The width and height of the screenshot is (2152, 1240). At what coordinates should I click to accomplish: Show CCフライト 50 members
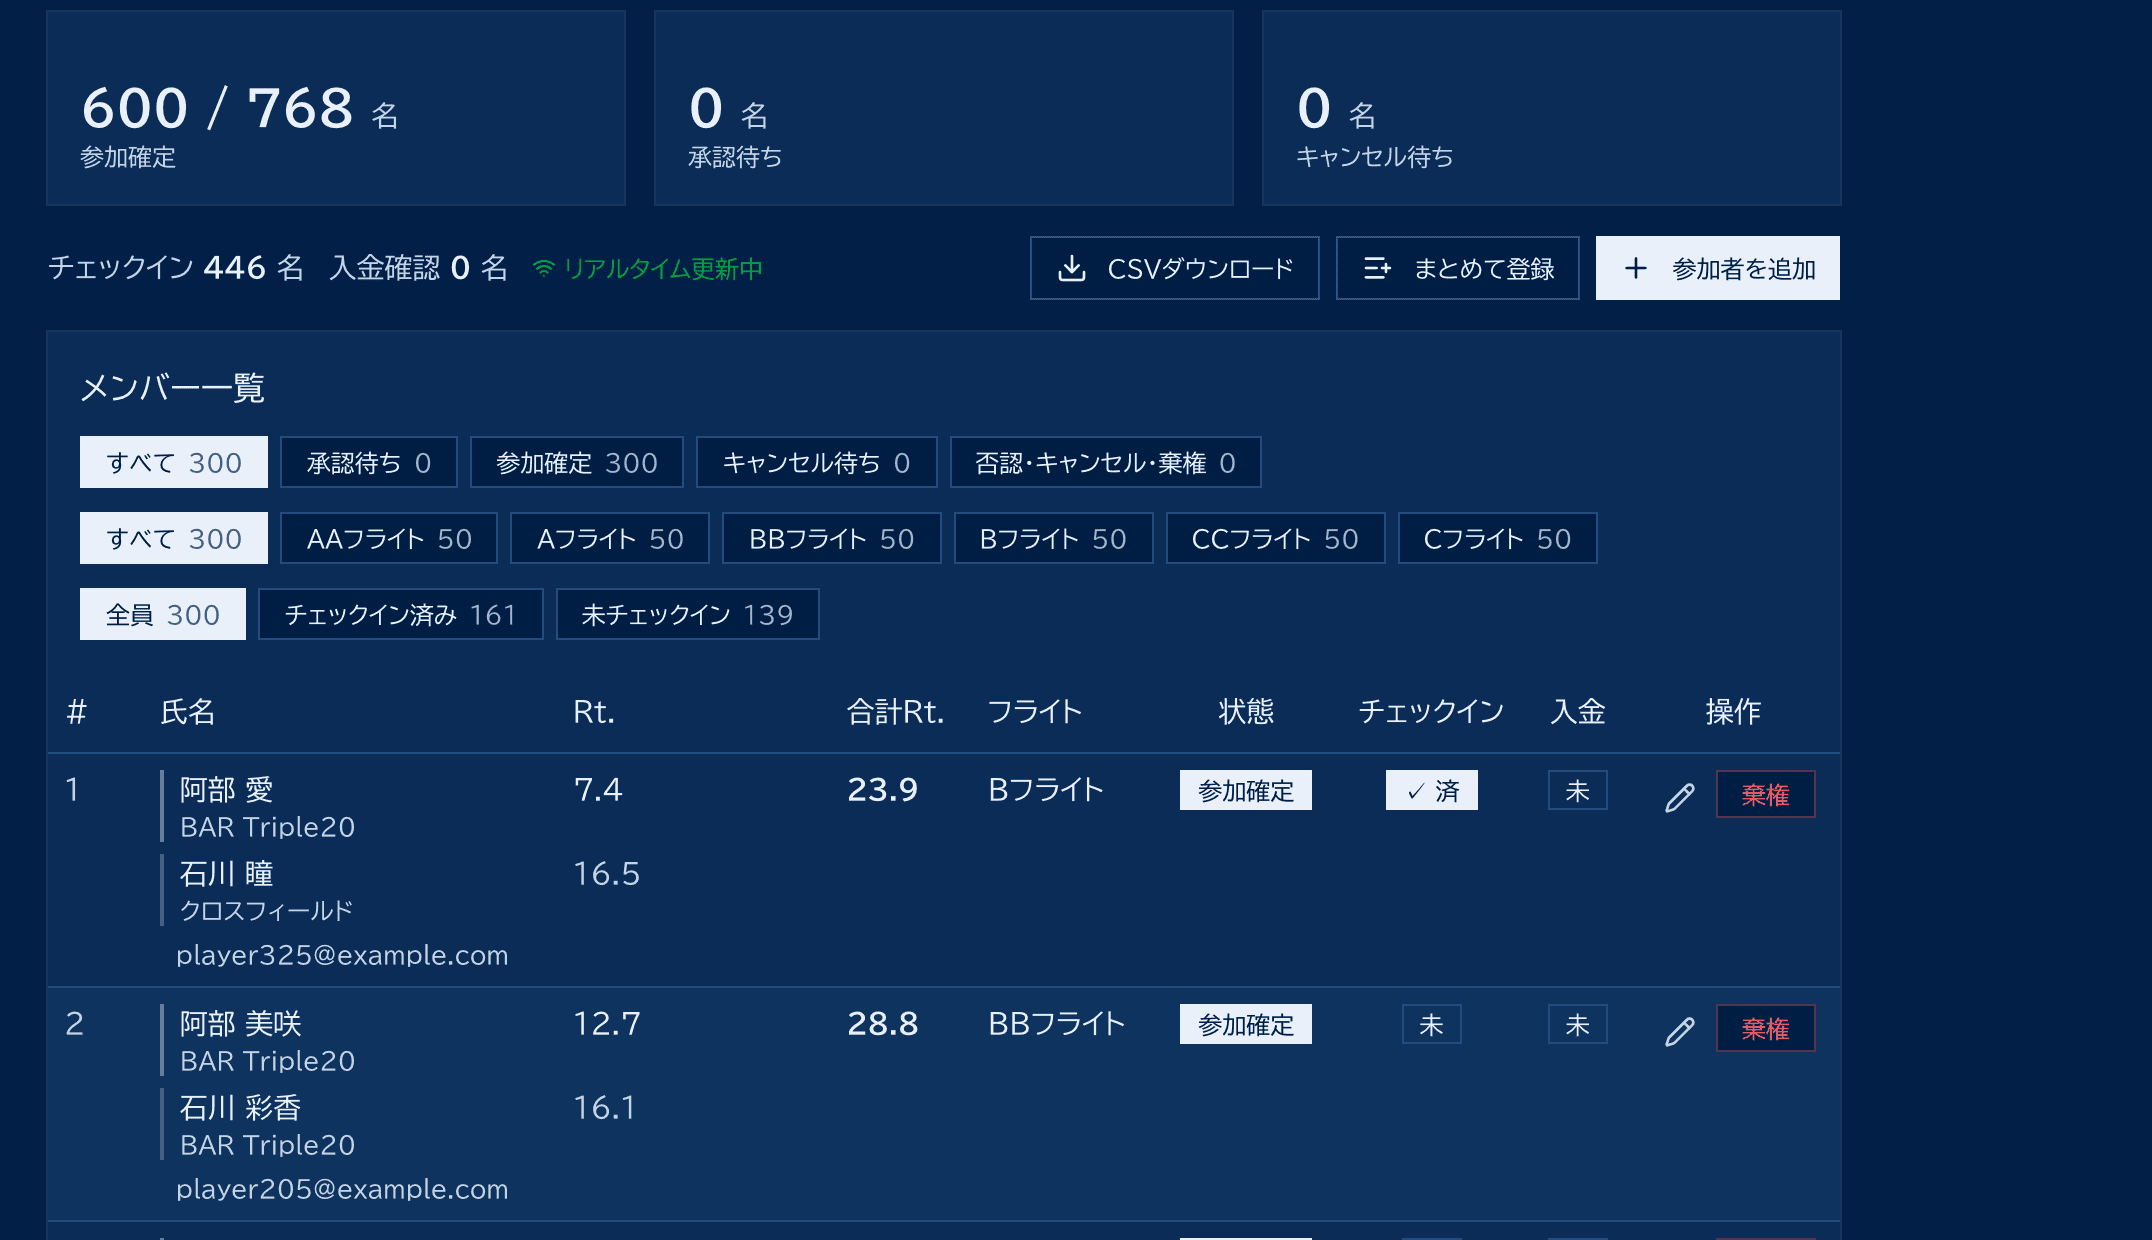click(1275, 538)
